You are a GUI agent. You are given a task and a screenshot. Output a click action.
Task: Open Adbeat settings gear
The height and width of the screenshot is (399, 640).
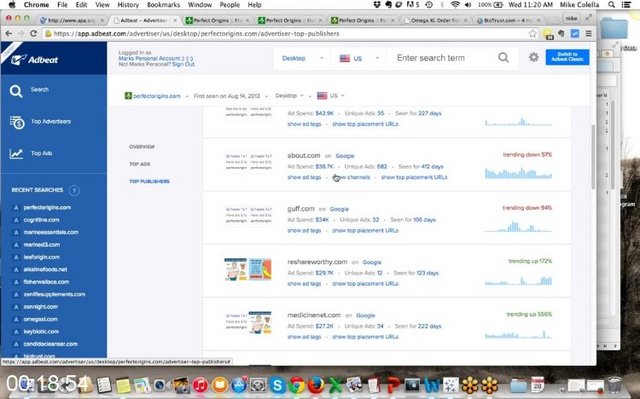pos(533,57)
